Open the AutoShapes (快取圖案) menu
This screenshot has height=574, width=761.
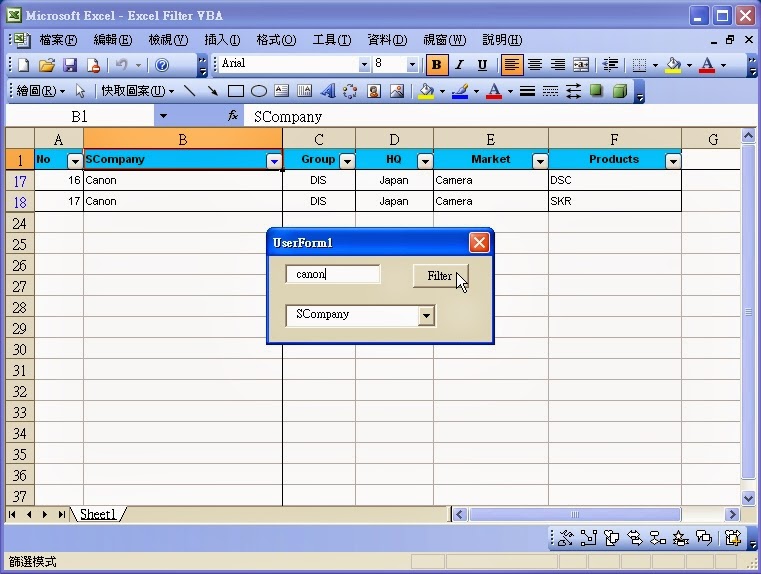tap(137, 91)
